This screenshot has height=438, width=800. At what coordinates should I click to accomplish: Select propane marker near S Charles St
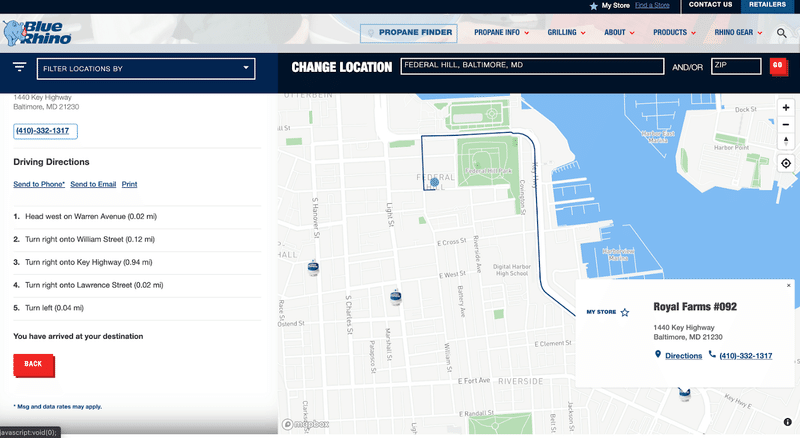[395, 297]
